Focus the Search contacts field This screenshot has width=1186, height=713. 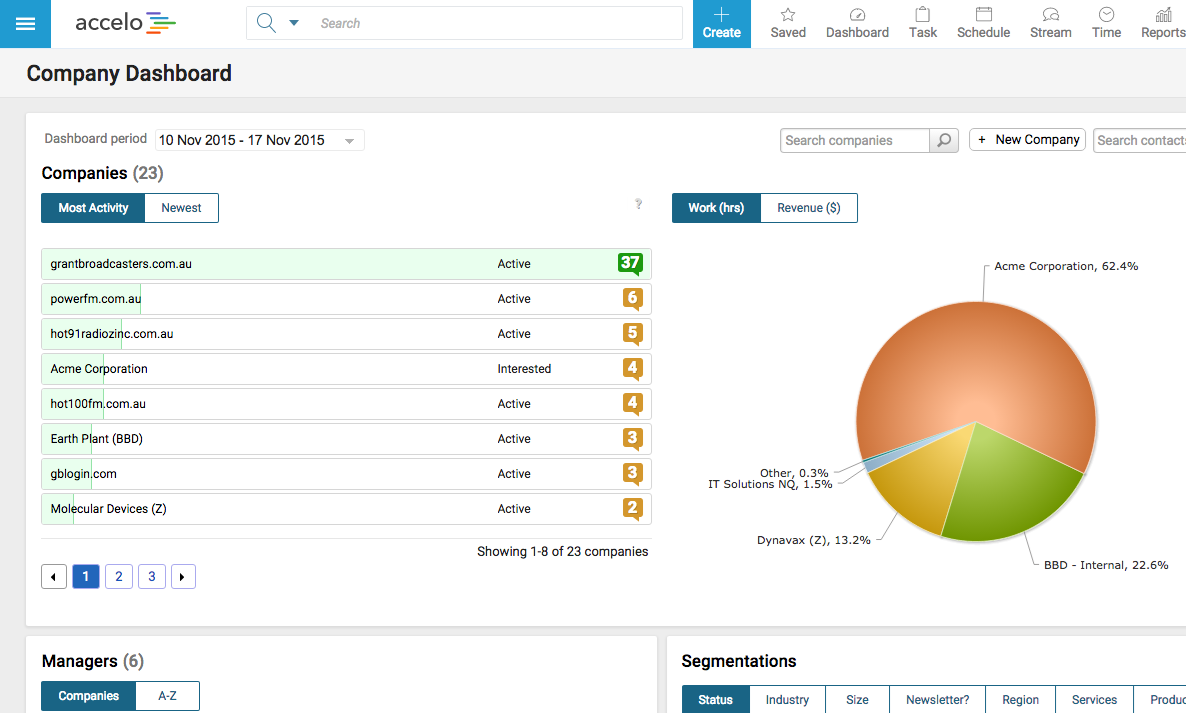pos(1140,141)
